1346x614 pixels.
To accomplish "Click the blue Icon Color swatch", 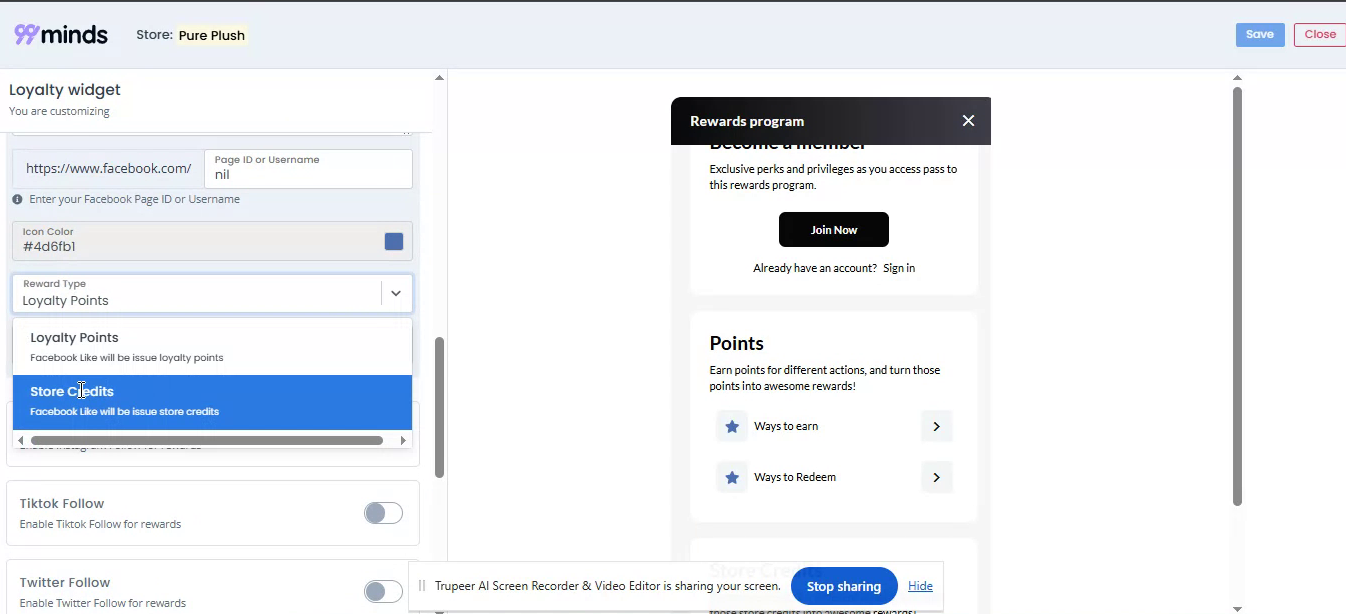I will [x=394, y=241].
